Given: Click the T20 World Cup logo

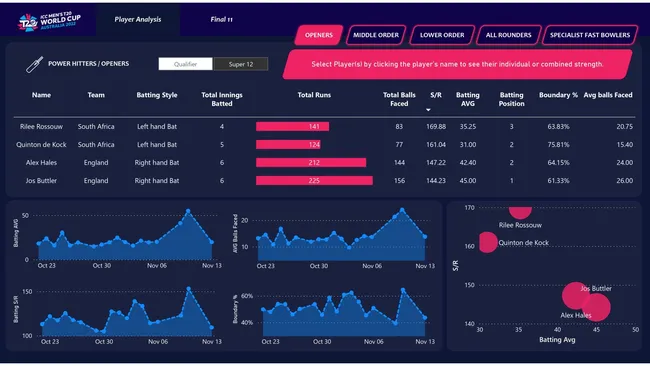Looking at the screenshot, I should [x=49, y=21].
